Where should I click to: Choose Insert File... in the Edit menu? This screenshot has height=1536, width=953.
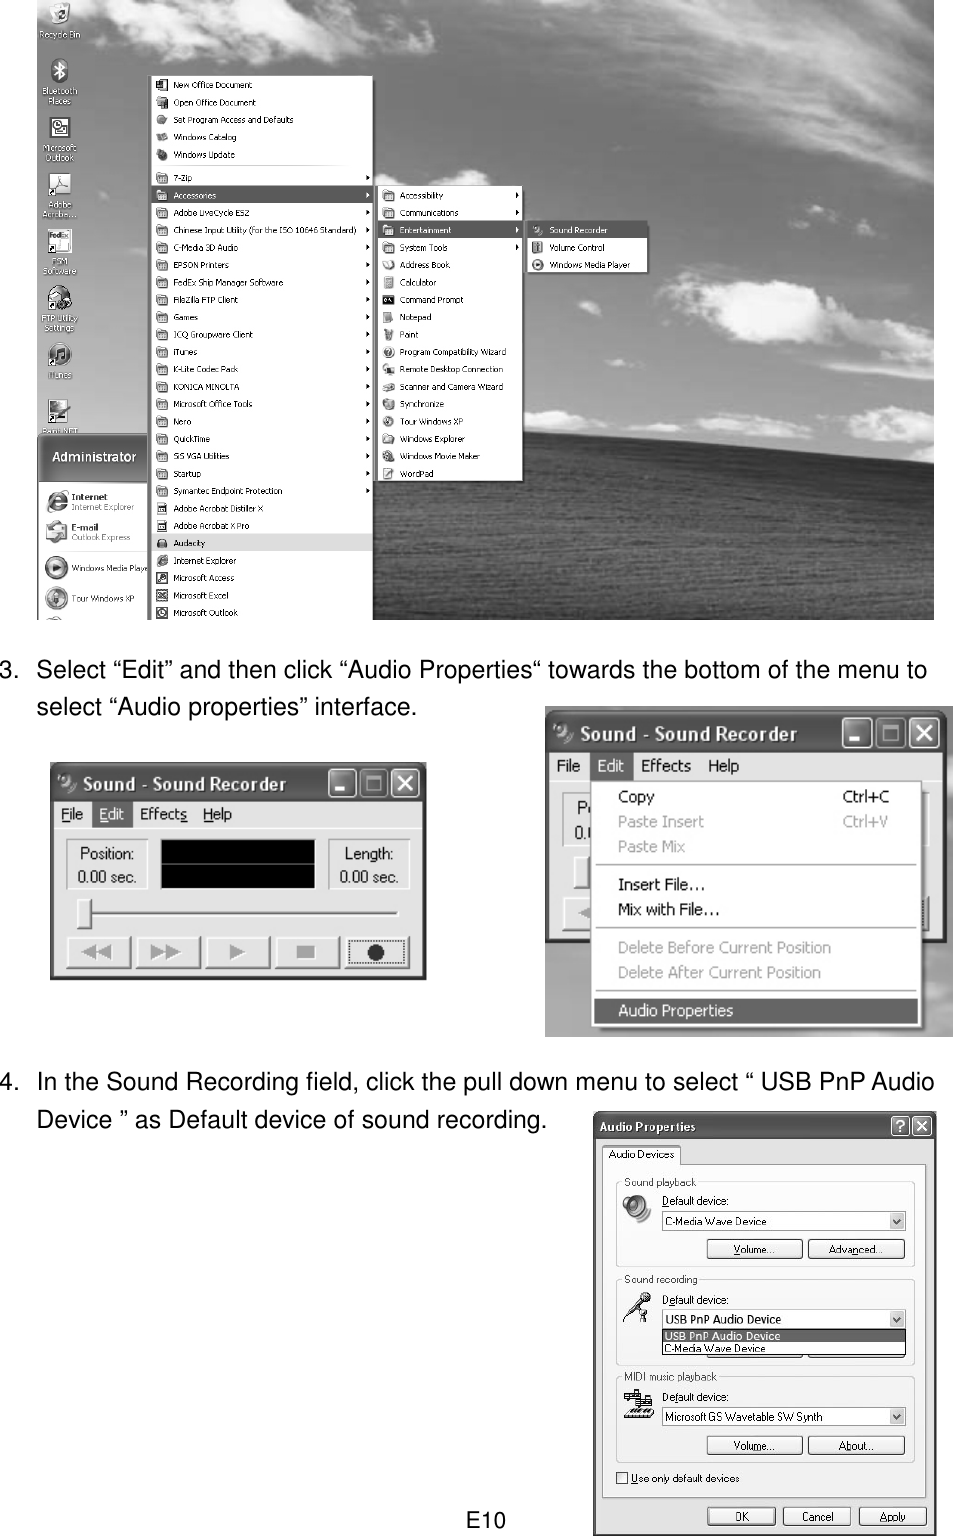click(x=756, y=884)
